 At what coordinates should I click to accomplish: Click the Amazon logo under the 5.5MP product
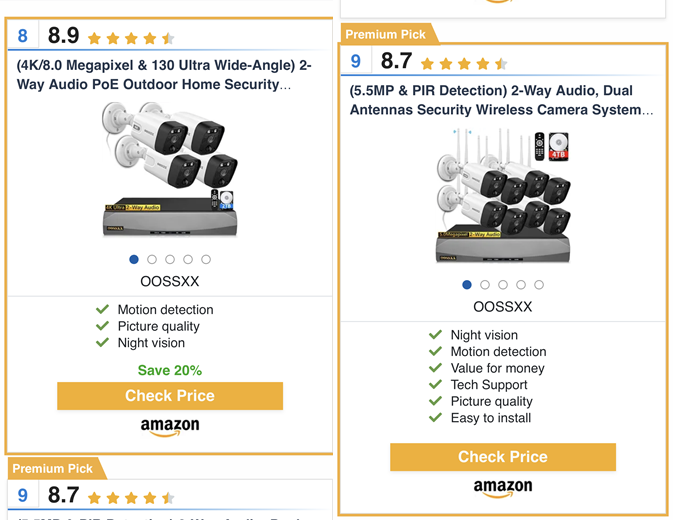(x=503, y=488)
